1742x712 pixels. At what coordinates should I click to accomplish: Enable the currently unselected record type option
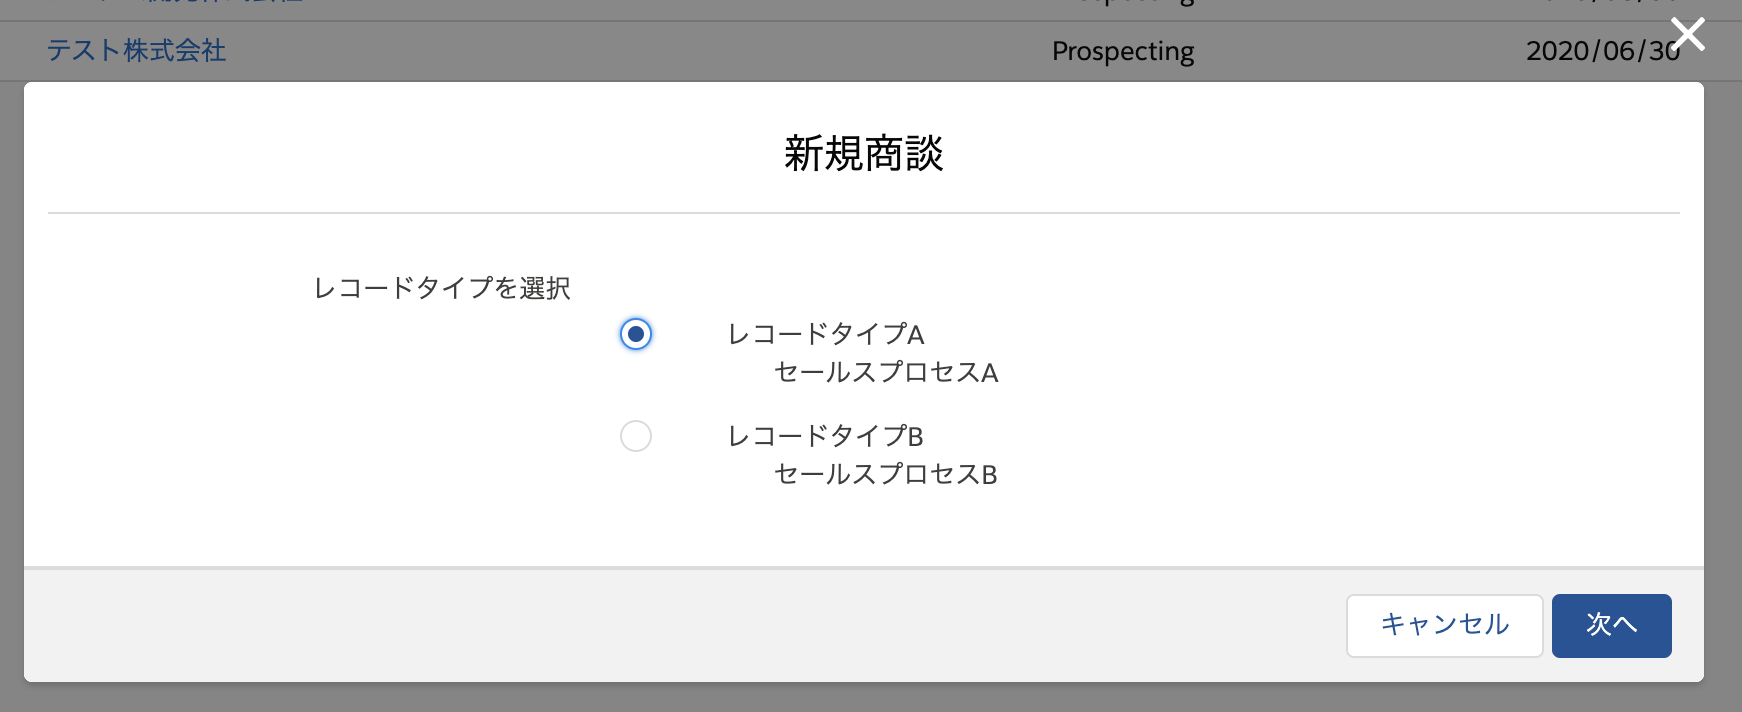(636, 437)
